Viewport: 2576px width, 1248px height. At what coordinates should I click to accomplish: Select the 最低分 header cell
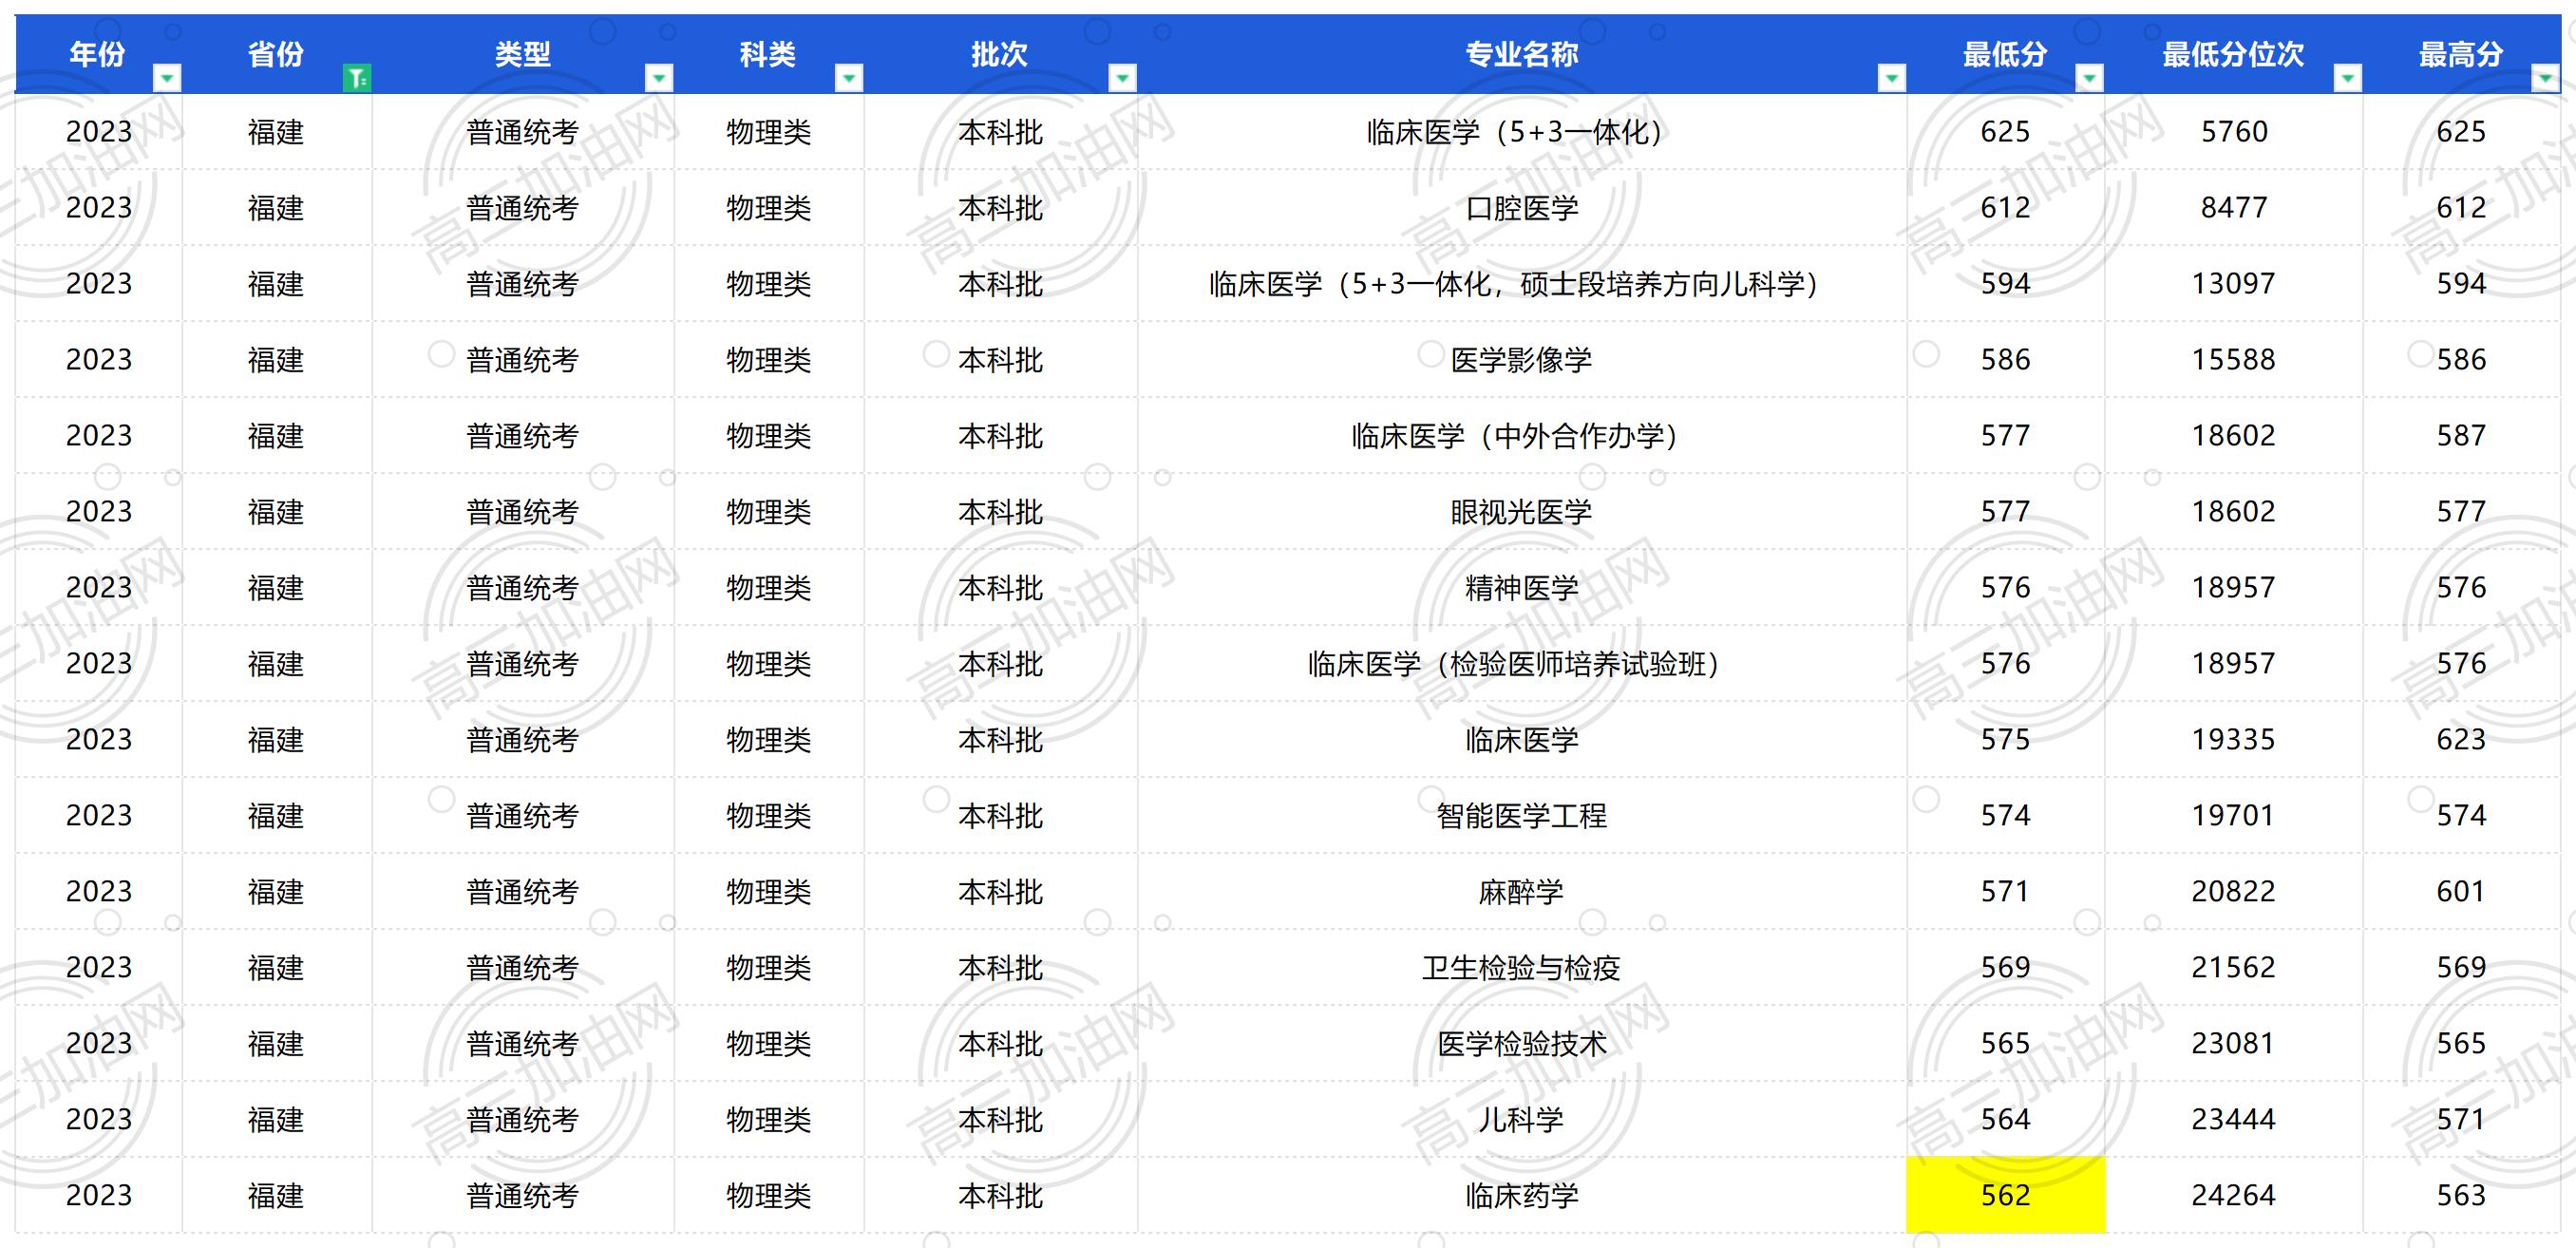coord(2006,54)
